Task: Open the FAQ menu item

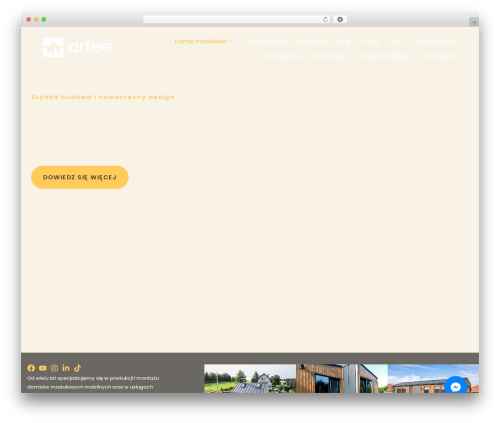Action: coord(396,41)
